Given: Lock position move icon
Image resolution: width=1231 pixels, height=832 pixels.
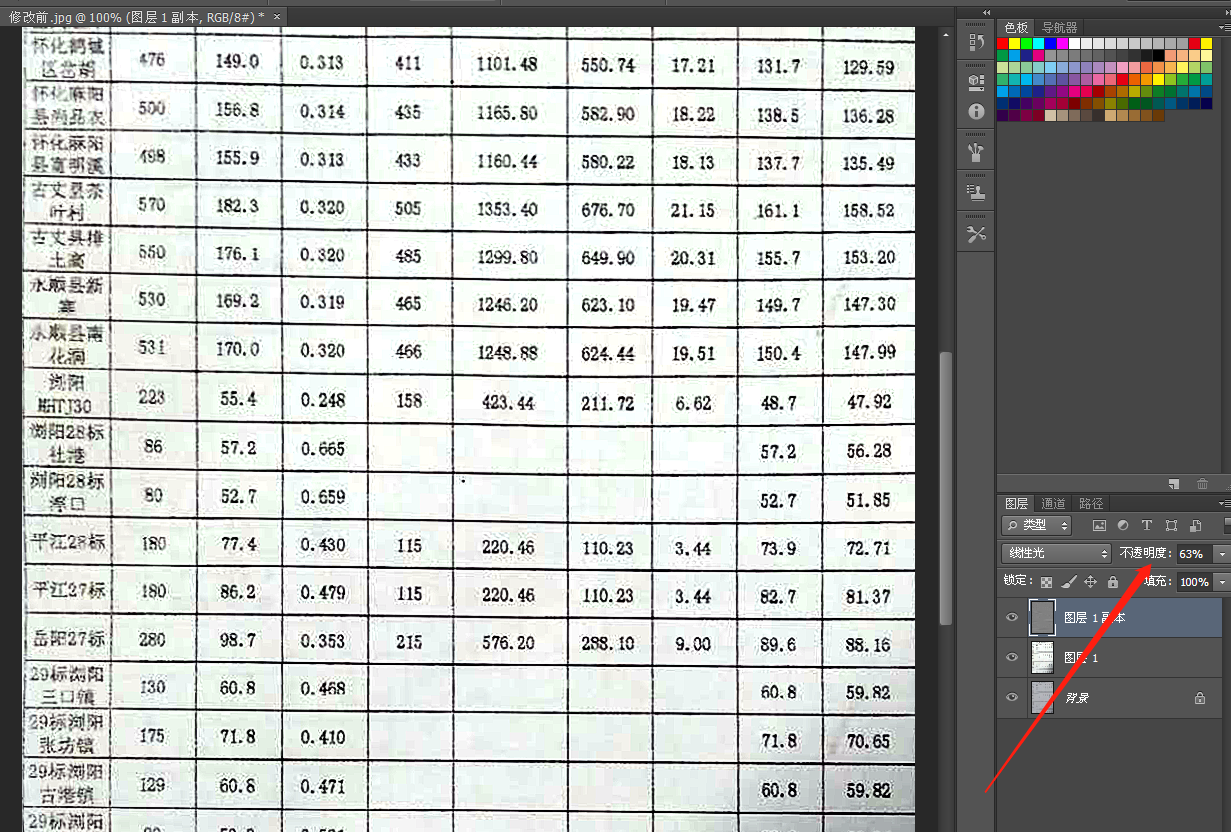Looking at the screenshot, I should click(x=1091, y=581).
